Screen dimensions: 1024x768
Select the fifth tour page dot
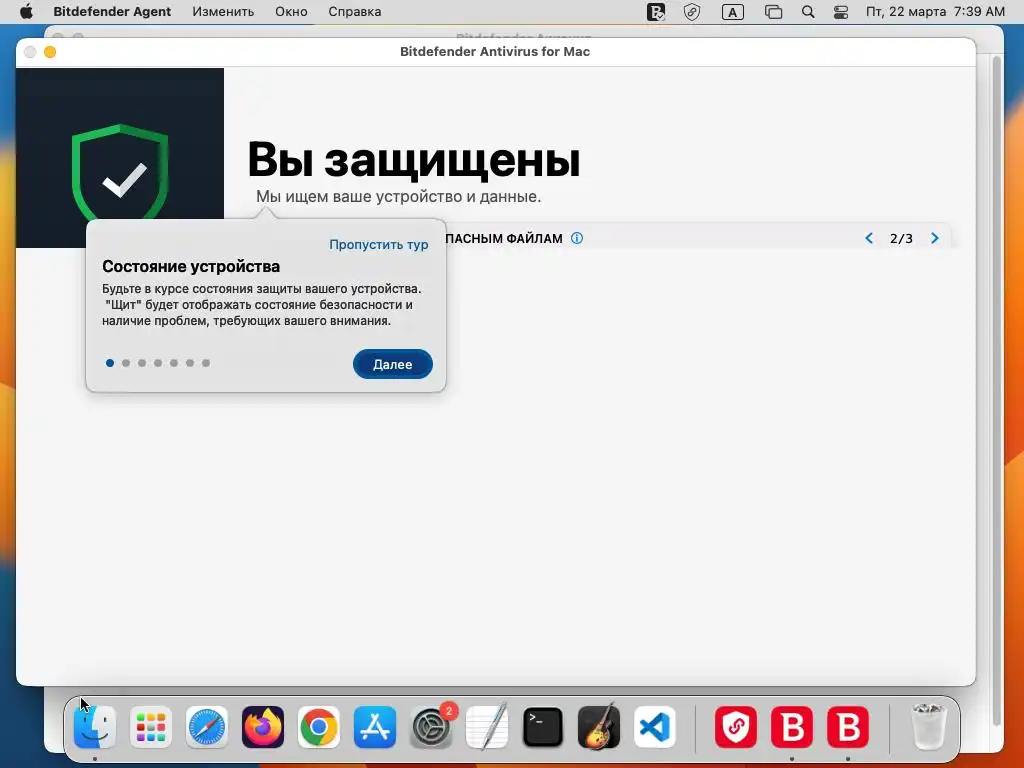174,363
